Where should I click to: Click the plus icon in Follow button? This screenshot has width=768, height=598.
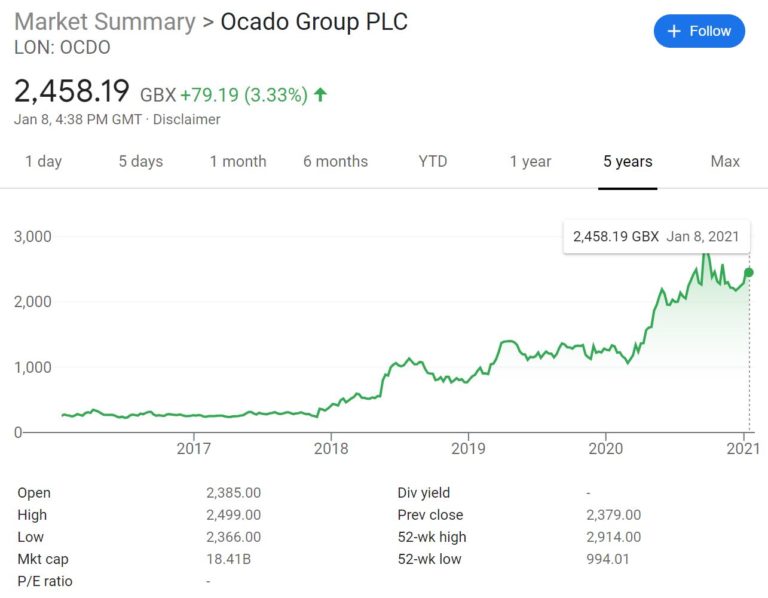(x=674, y=31)
